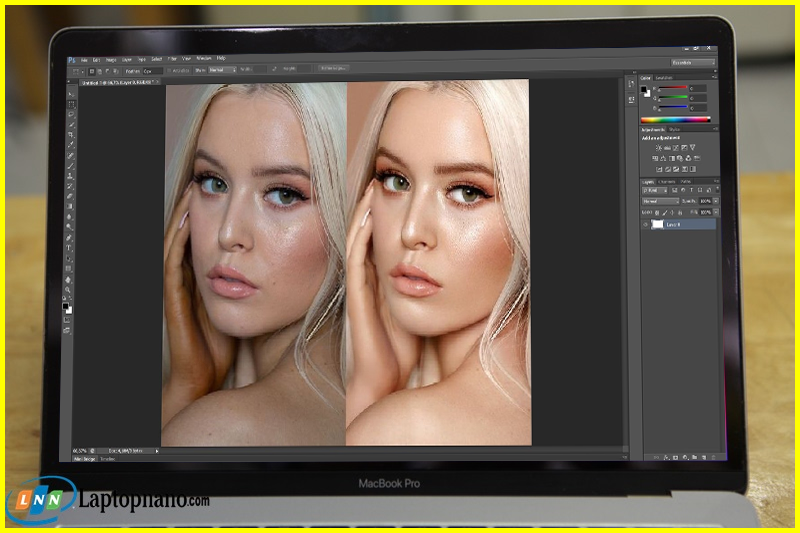Select the Rectangular Marquee tool
This screenshot has height=533, width=800.
[x=70, y=104]
